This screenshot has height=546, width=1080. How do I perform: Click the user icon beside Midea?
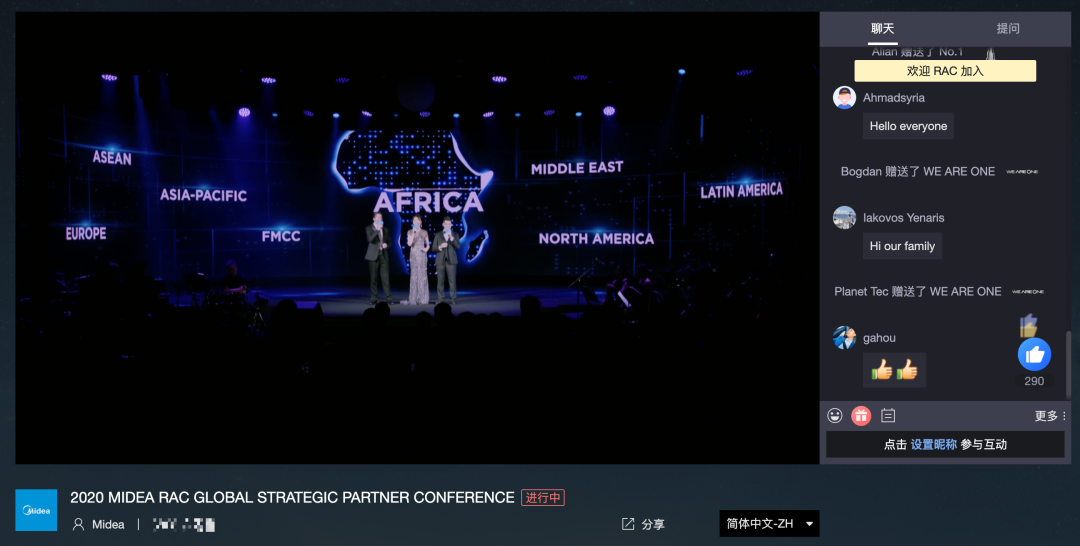pos(78,524)
